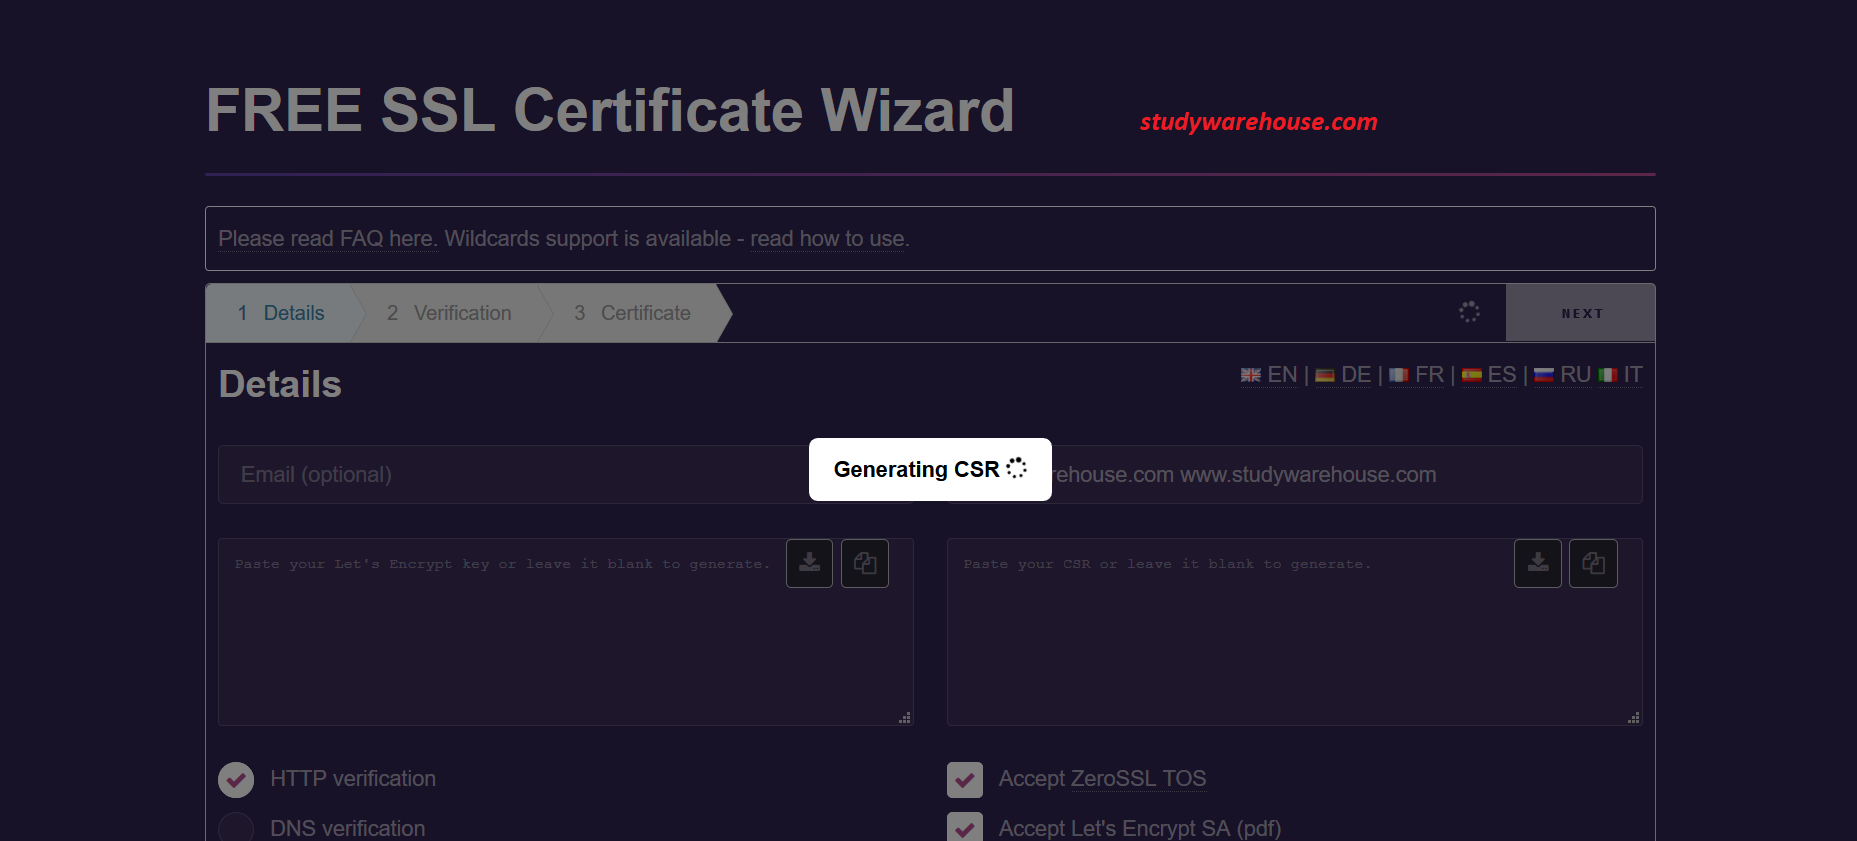Toggle Accept Let's Encrypt SA checkbox
This screenshot has width=1857, height=841.
(x=965, y=828)
